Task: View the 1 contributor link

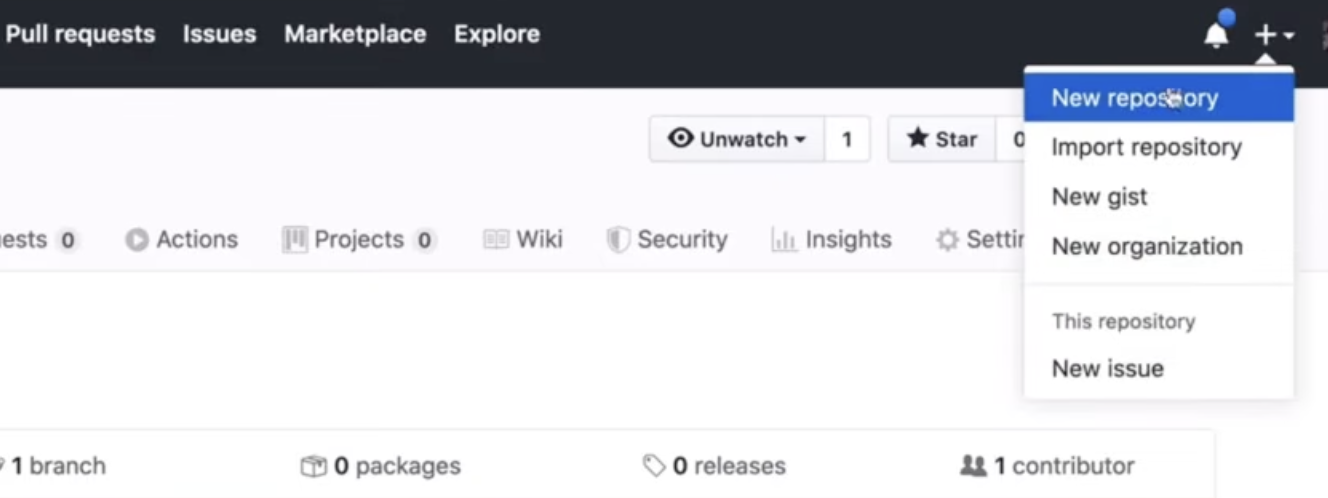Action: pyautogui.click(x=1062, y=466)
